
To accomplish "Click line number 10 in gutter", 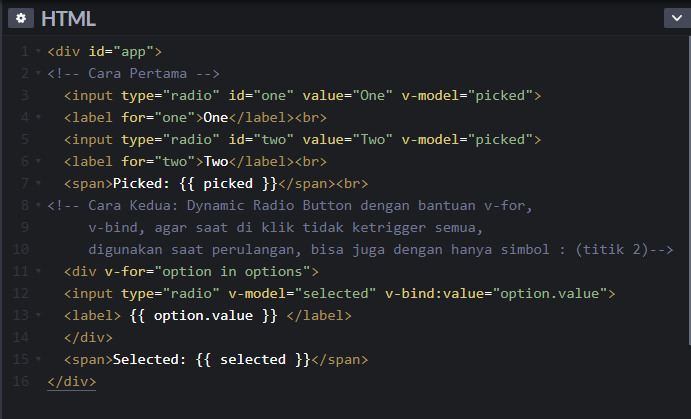I will point(21,249).
